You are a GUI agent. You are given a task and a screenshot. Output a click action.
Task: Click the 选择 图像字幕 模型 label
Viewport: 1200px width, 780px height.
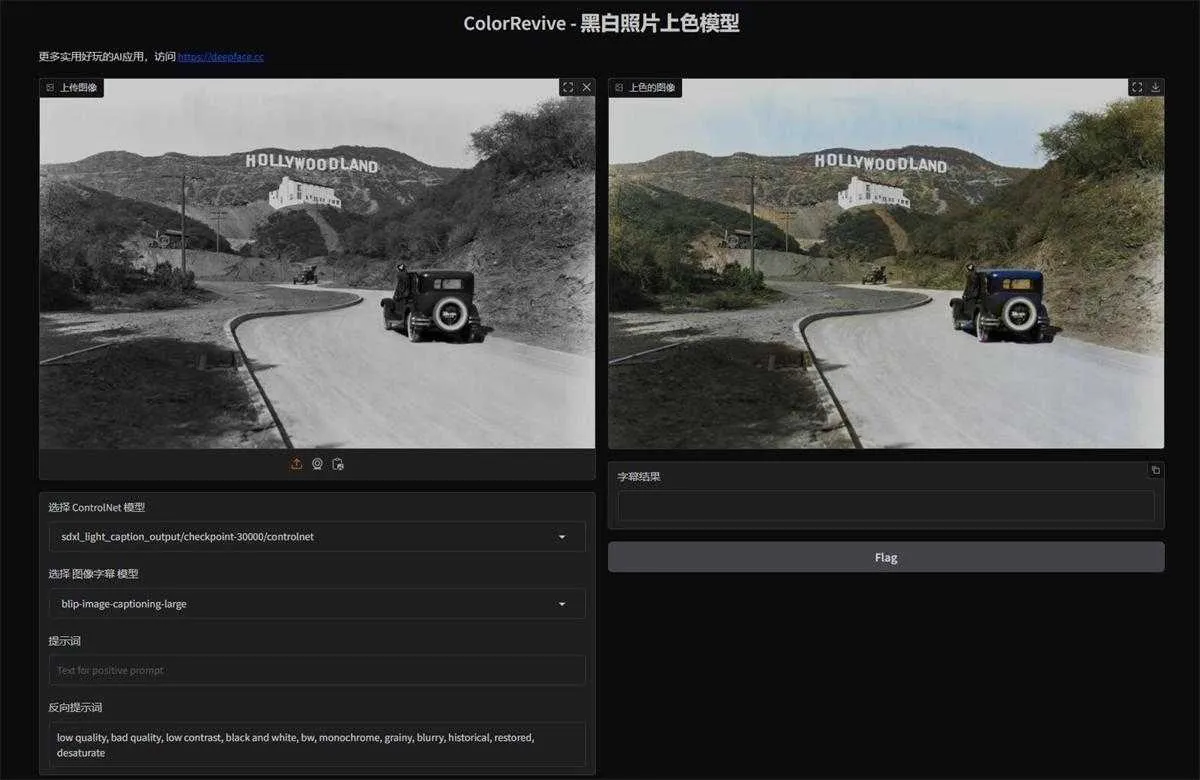coord(94,574)
